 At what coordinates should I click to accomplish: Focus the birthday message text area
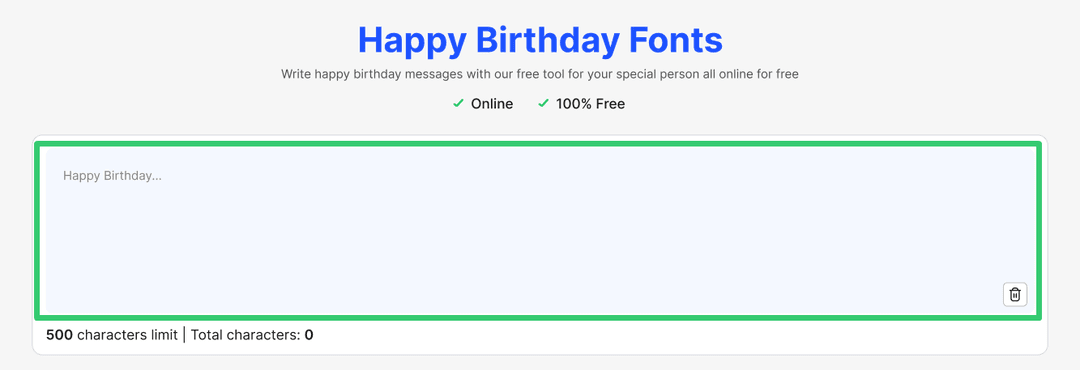coord(538,231)
